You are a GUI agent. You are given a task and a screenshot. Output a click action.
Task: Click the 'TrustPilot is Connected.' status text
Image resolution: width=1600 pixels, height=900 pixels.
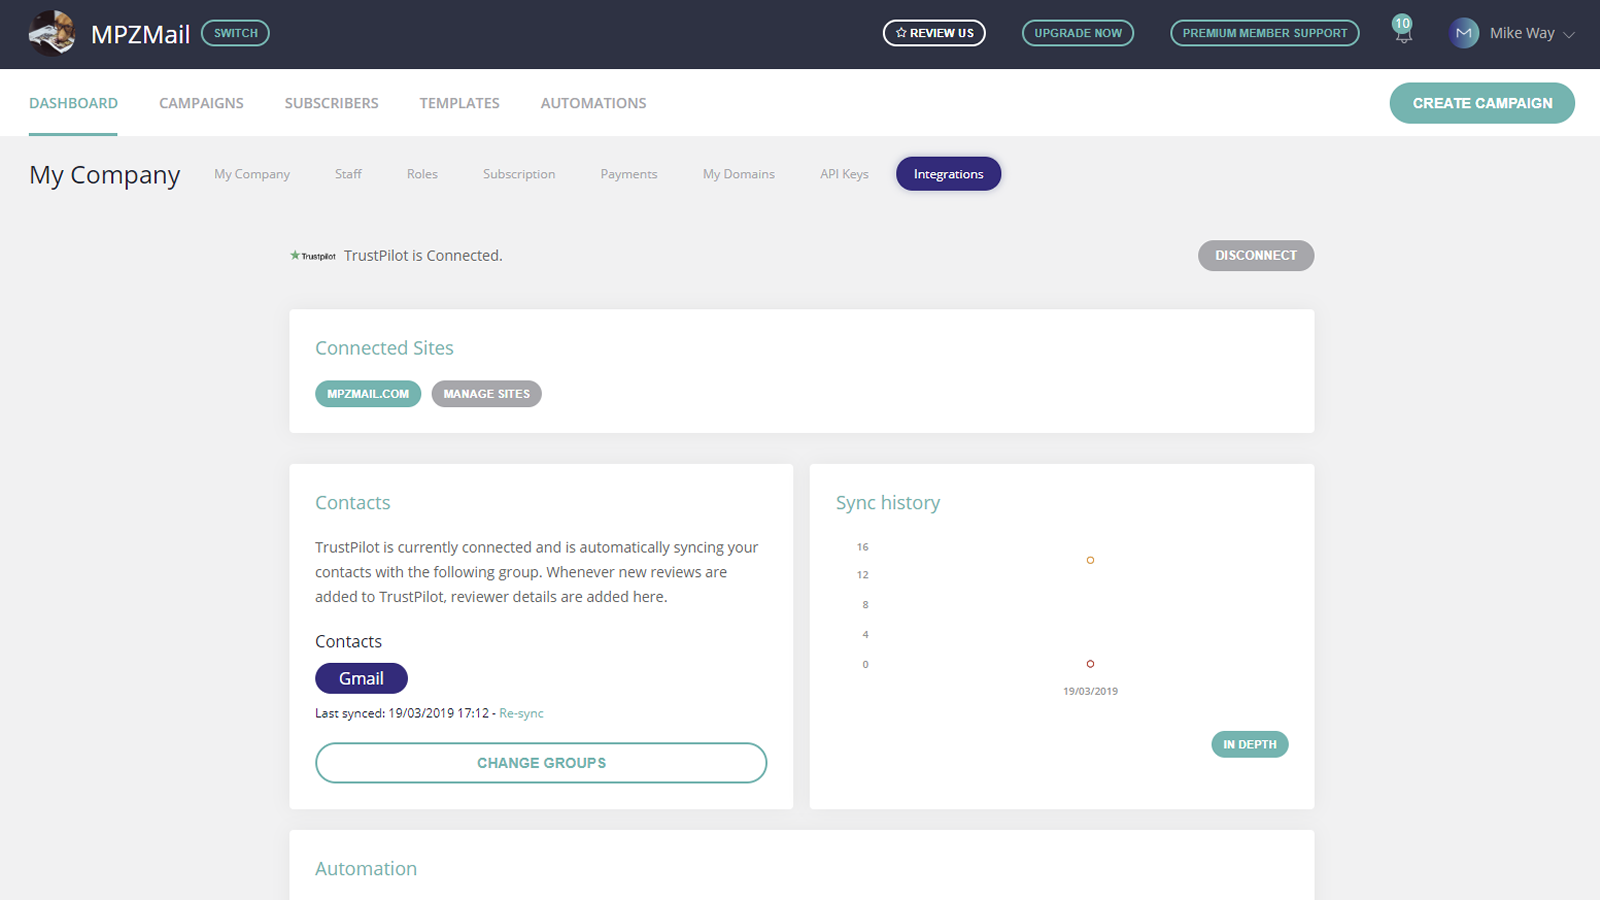423,256
